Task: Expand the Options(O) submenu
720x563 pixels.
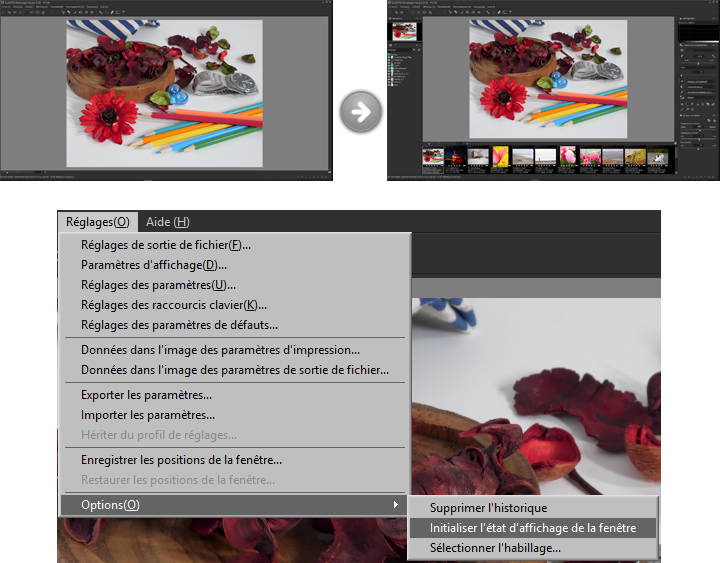Action: (110, 505)
